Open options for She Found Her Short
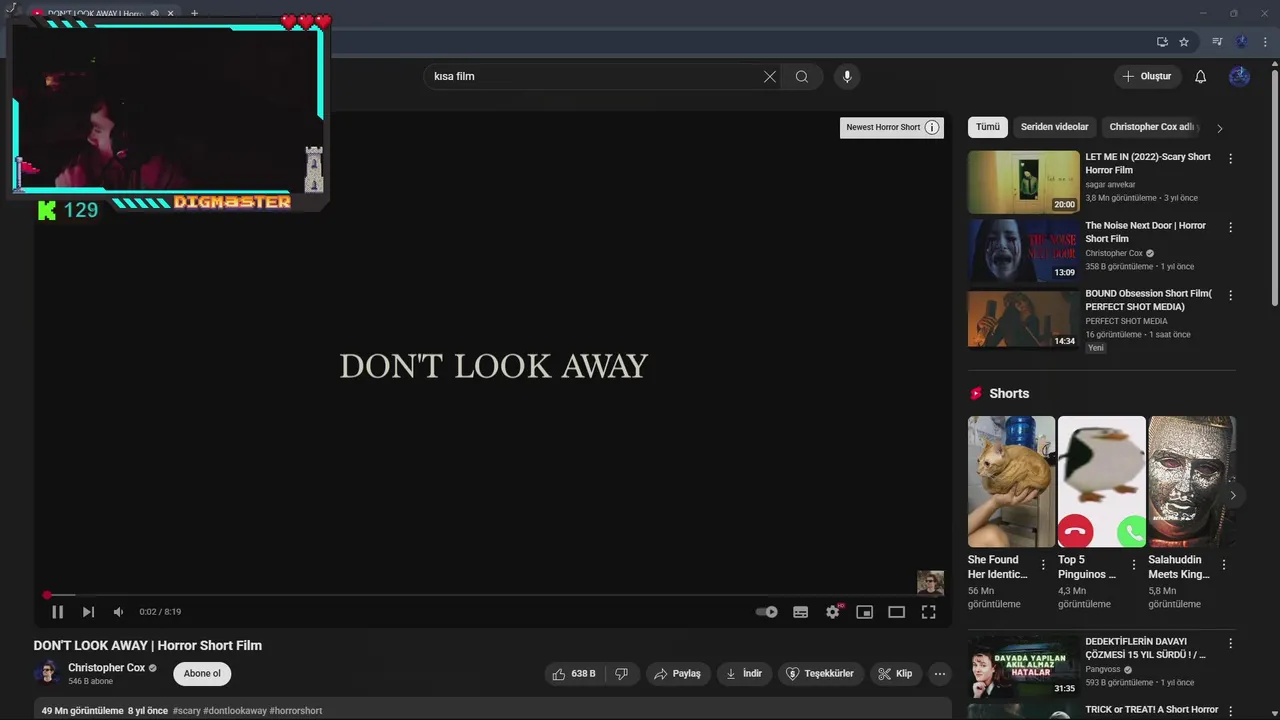This screenshot has height=720, width=1280. tap(1043, 565)
